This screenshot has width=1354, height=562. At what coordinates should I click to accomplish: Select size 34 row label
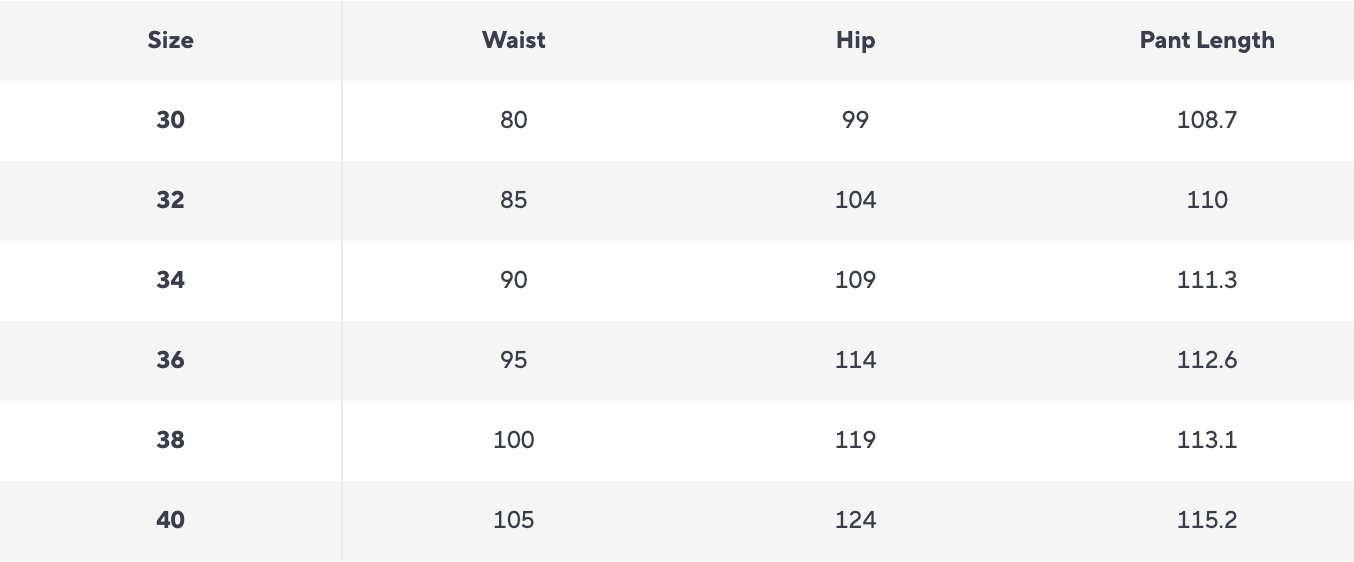170,280
